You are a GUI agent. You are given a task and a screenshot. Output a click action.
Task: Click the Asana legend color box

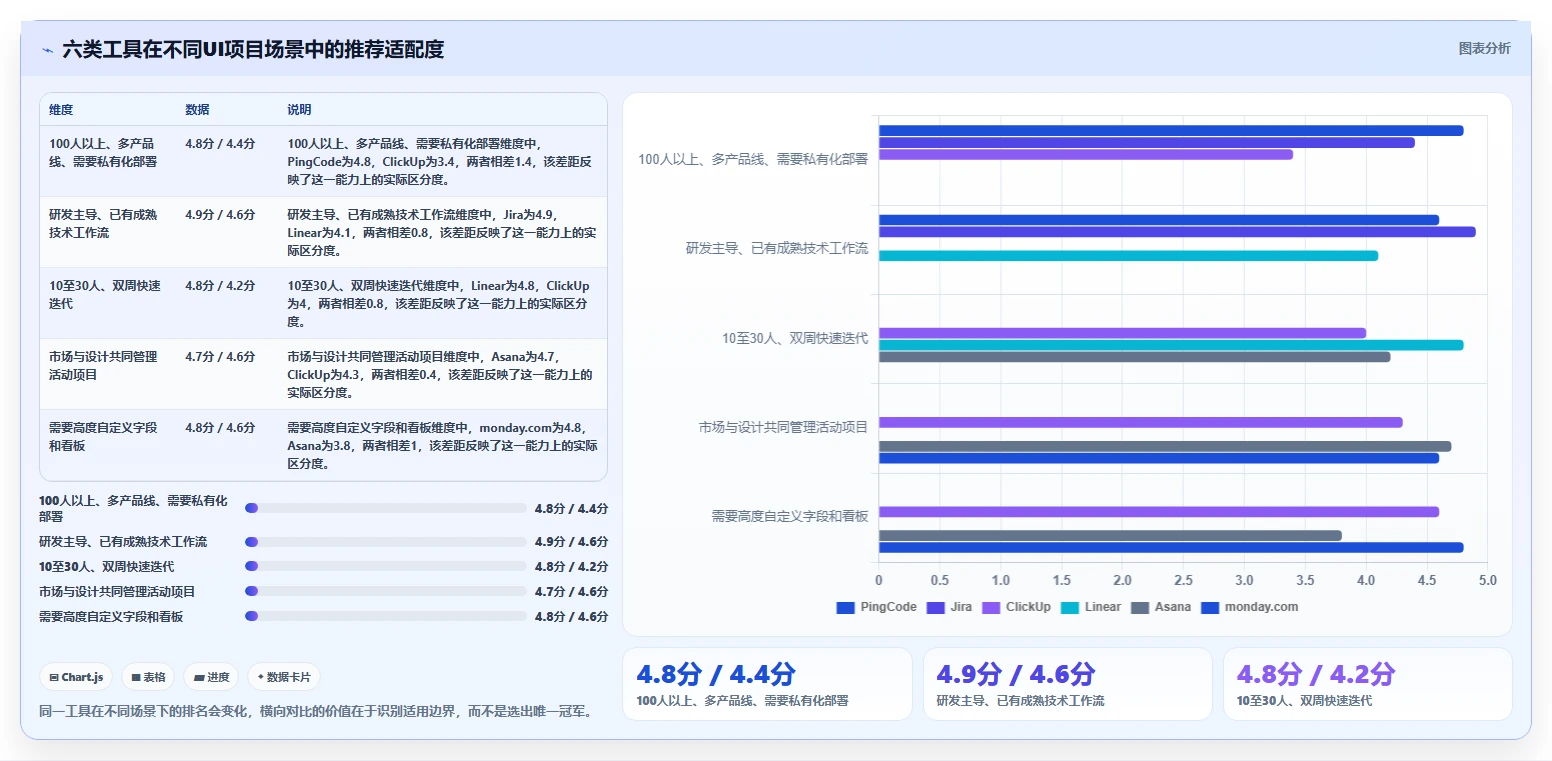pyautogui.click(x=1140, y=607)
